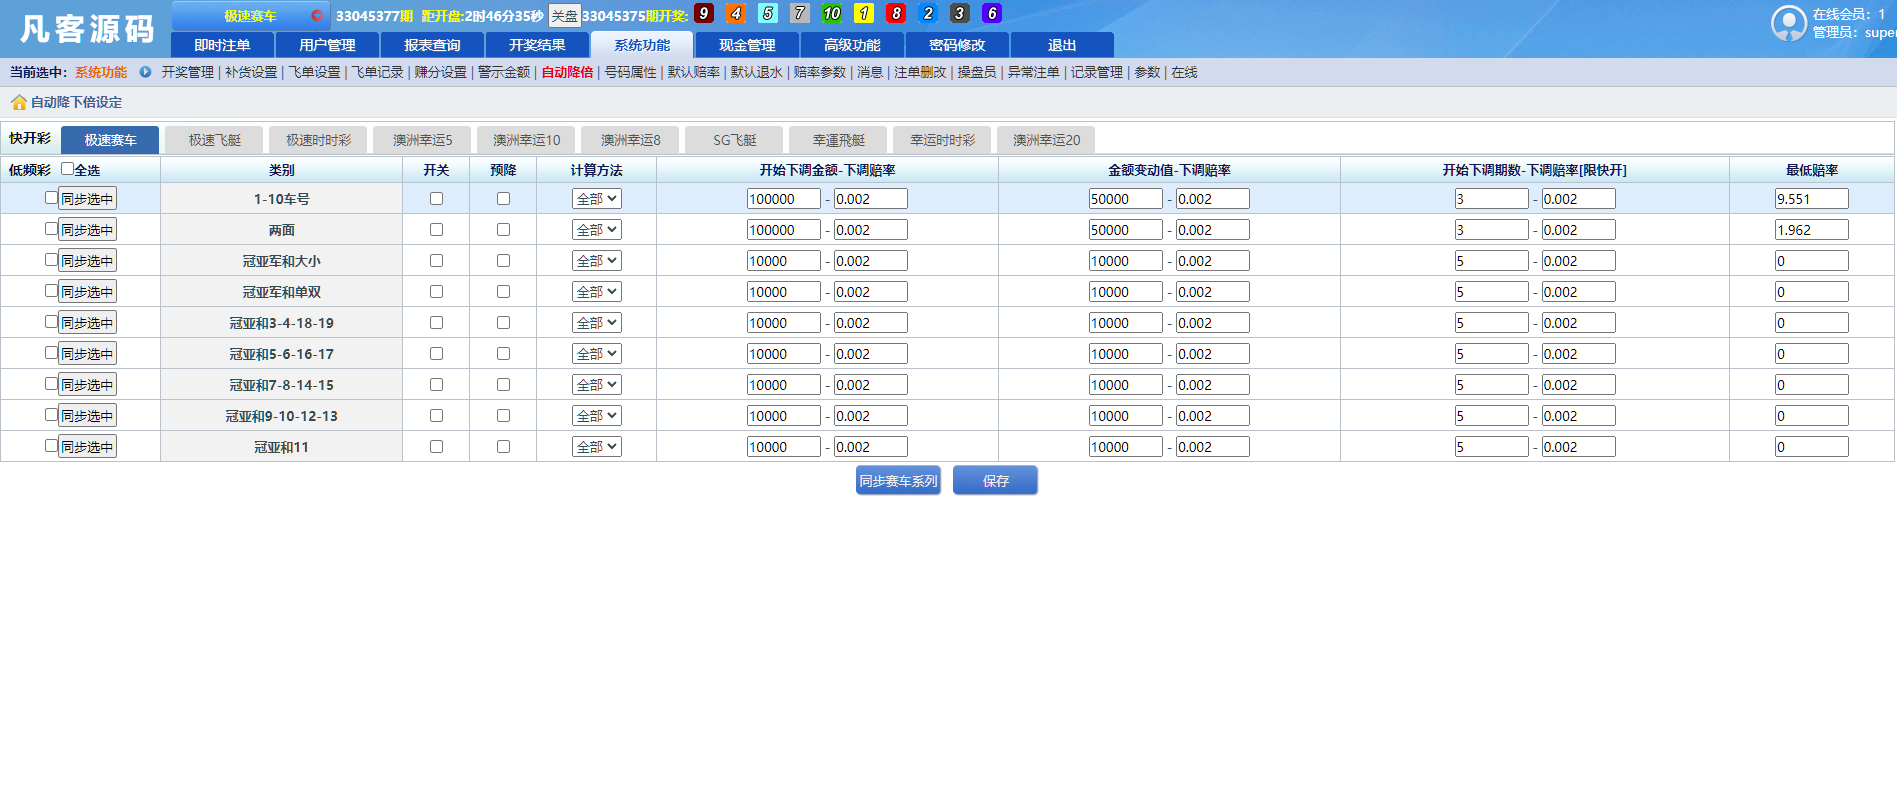Open the 高级功能 main tab
The image size is (1897, 795).
click(x=852, y=45)
